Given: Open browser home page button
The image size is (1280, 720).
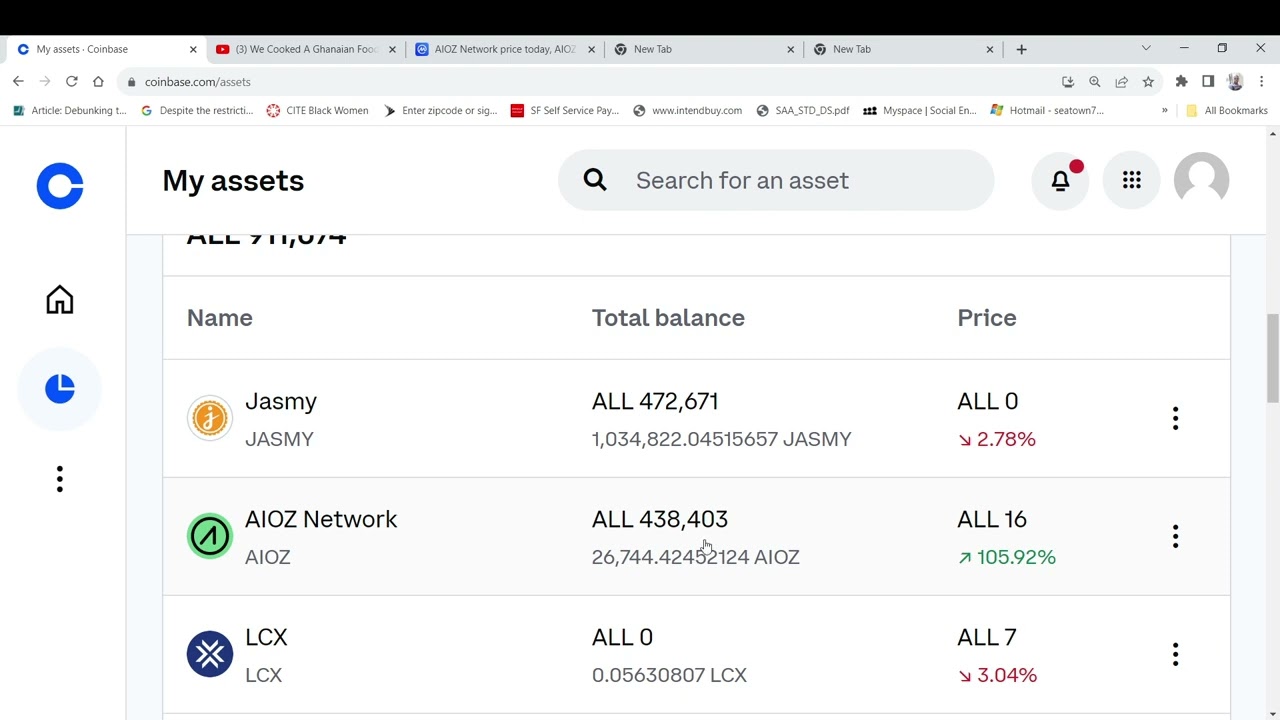Looking at the screenshot, I should [x=98, y=82].
